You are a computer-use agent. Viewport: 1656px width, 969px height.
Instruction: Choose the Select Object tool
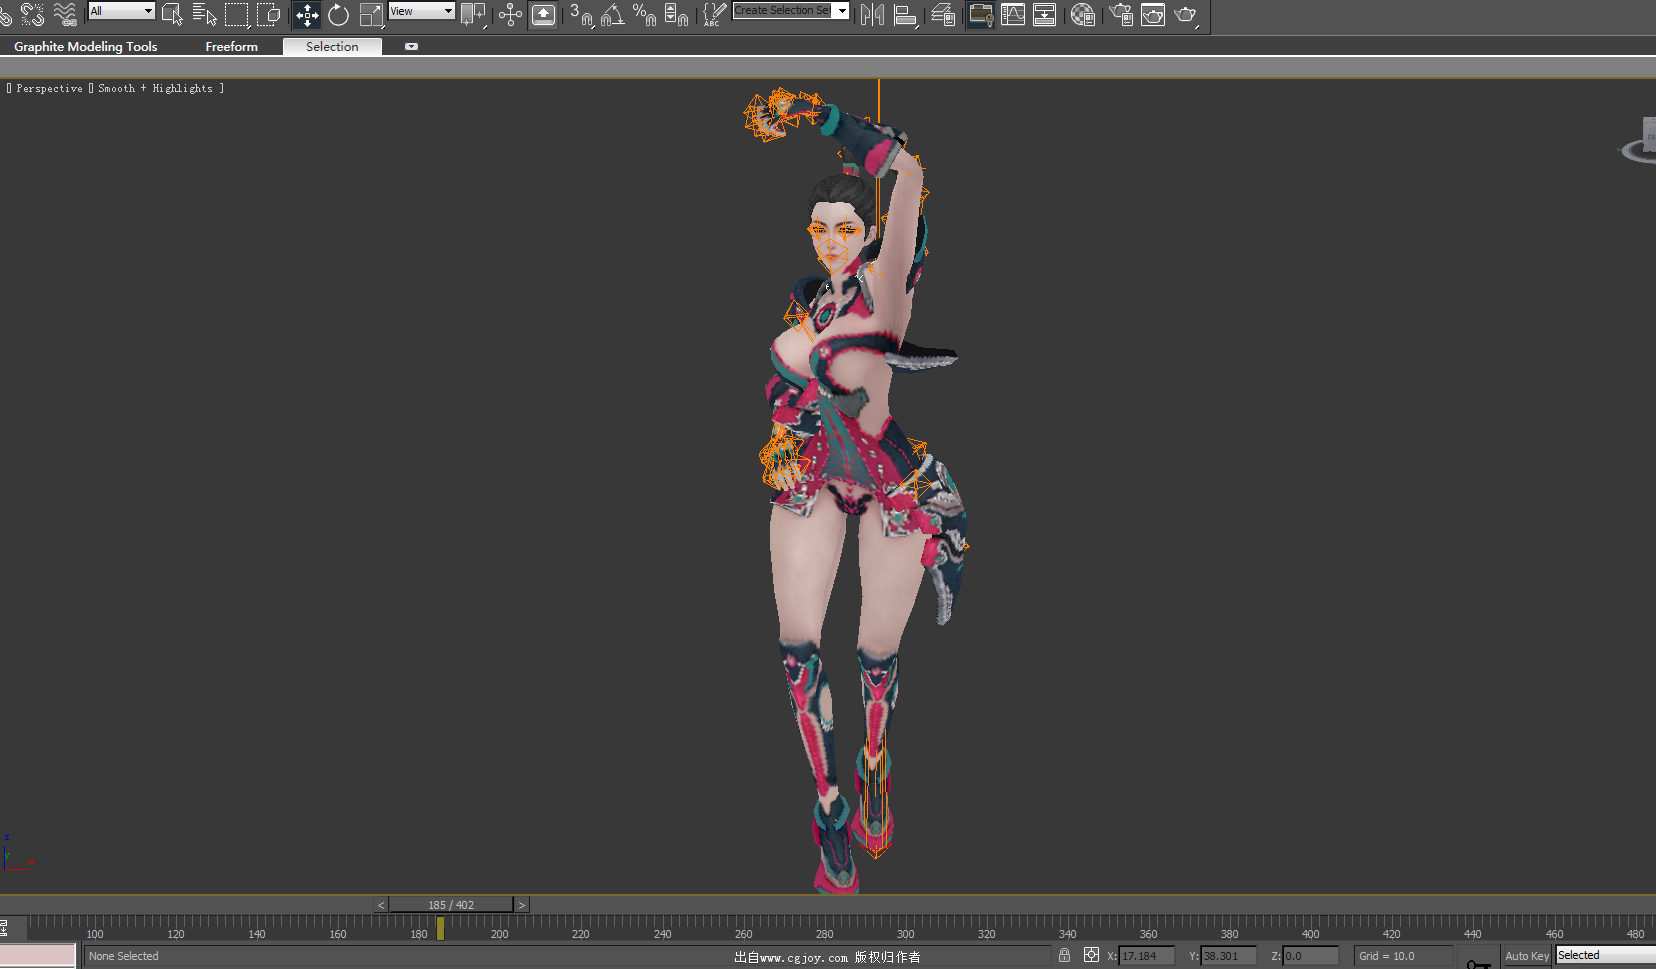172,14
